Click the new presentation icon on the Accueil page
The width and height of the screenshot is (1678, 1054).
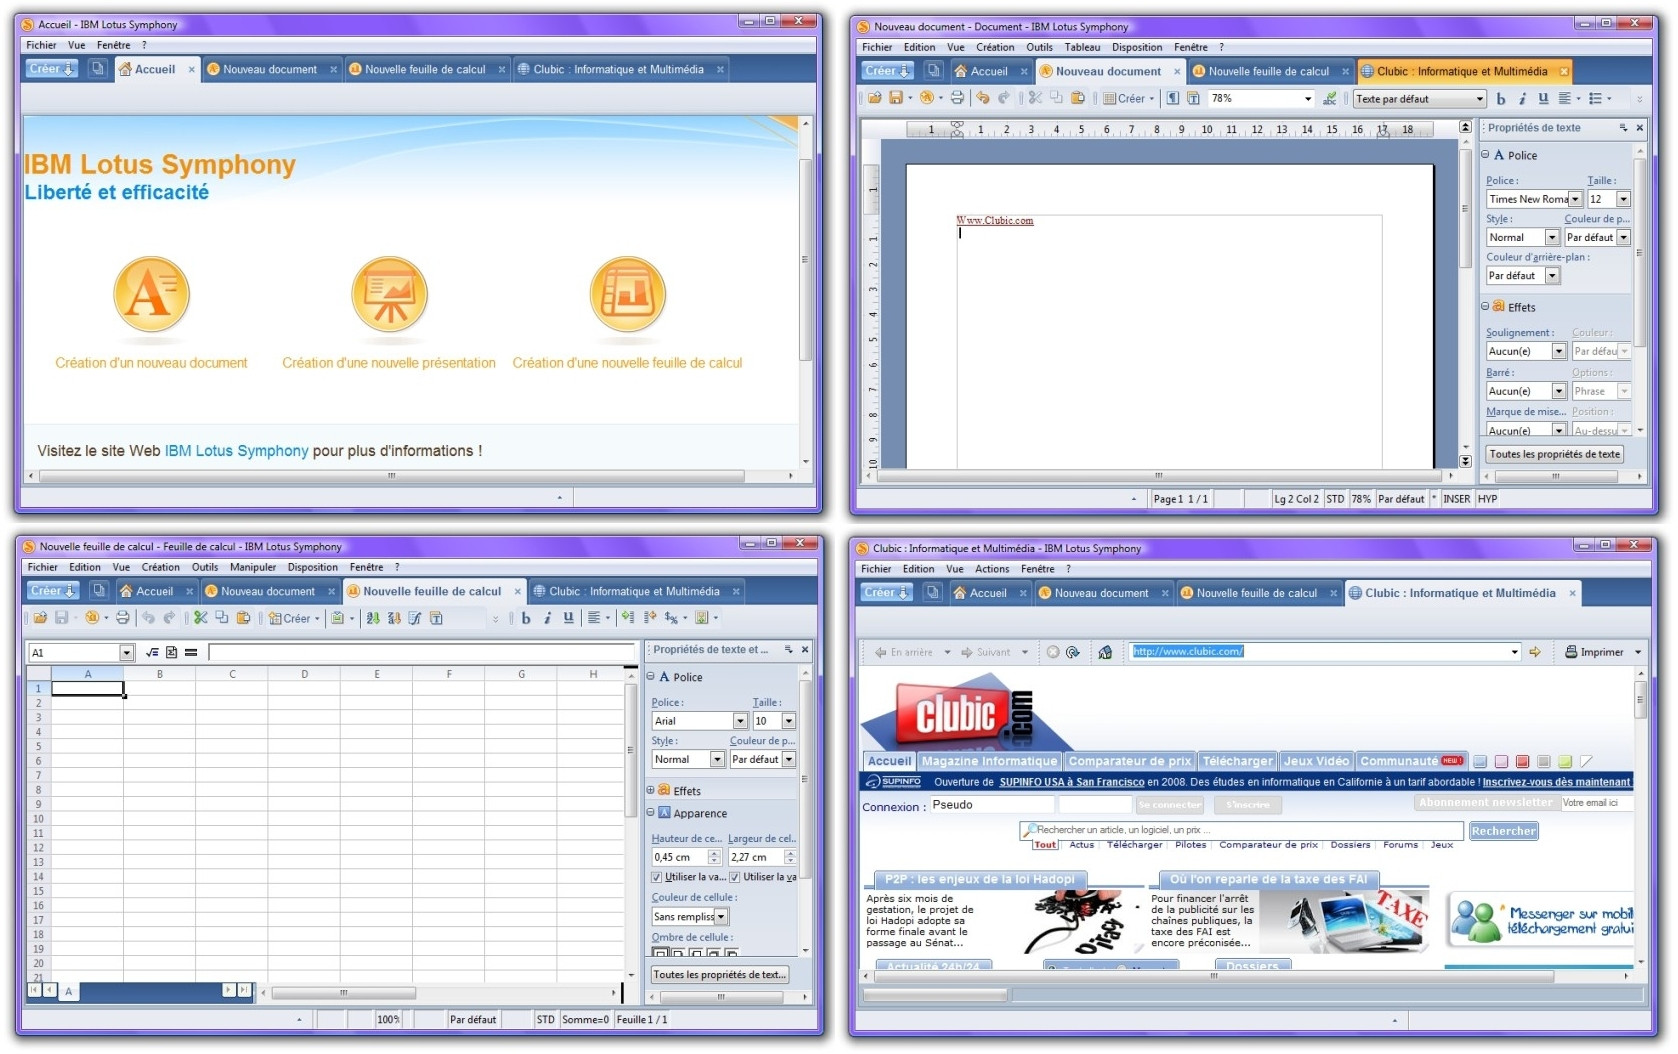[389, 296]
